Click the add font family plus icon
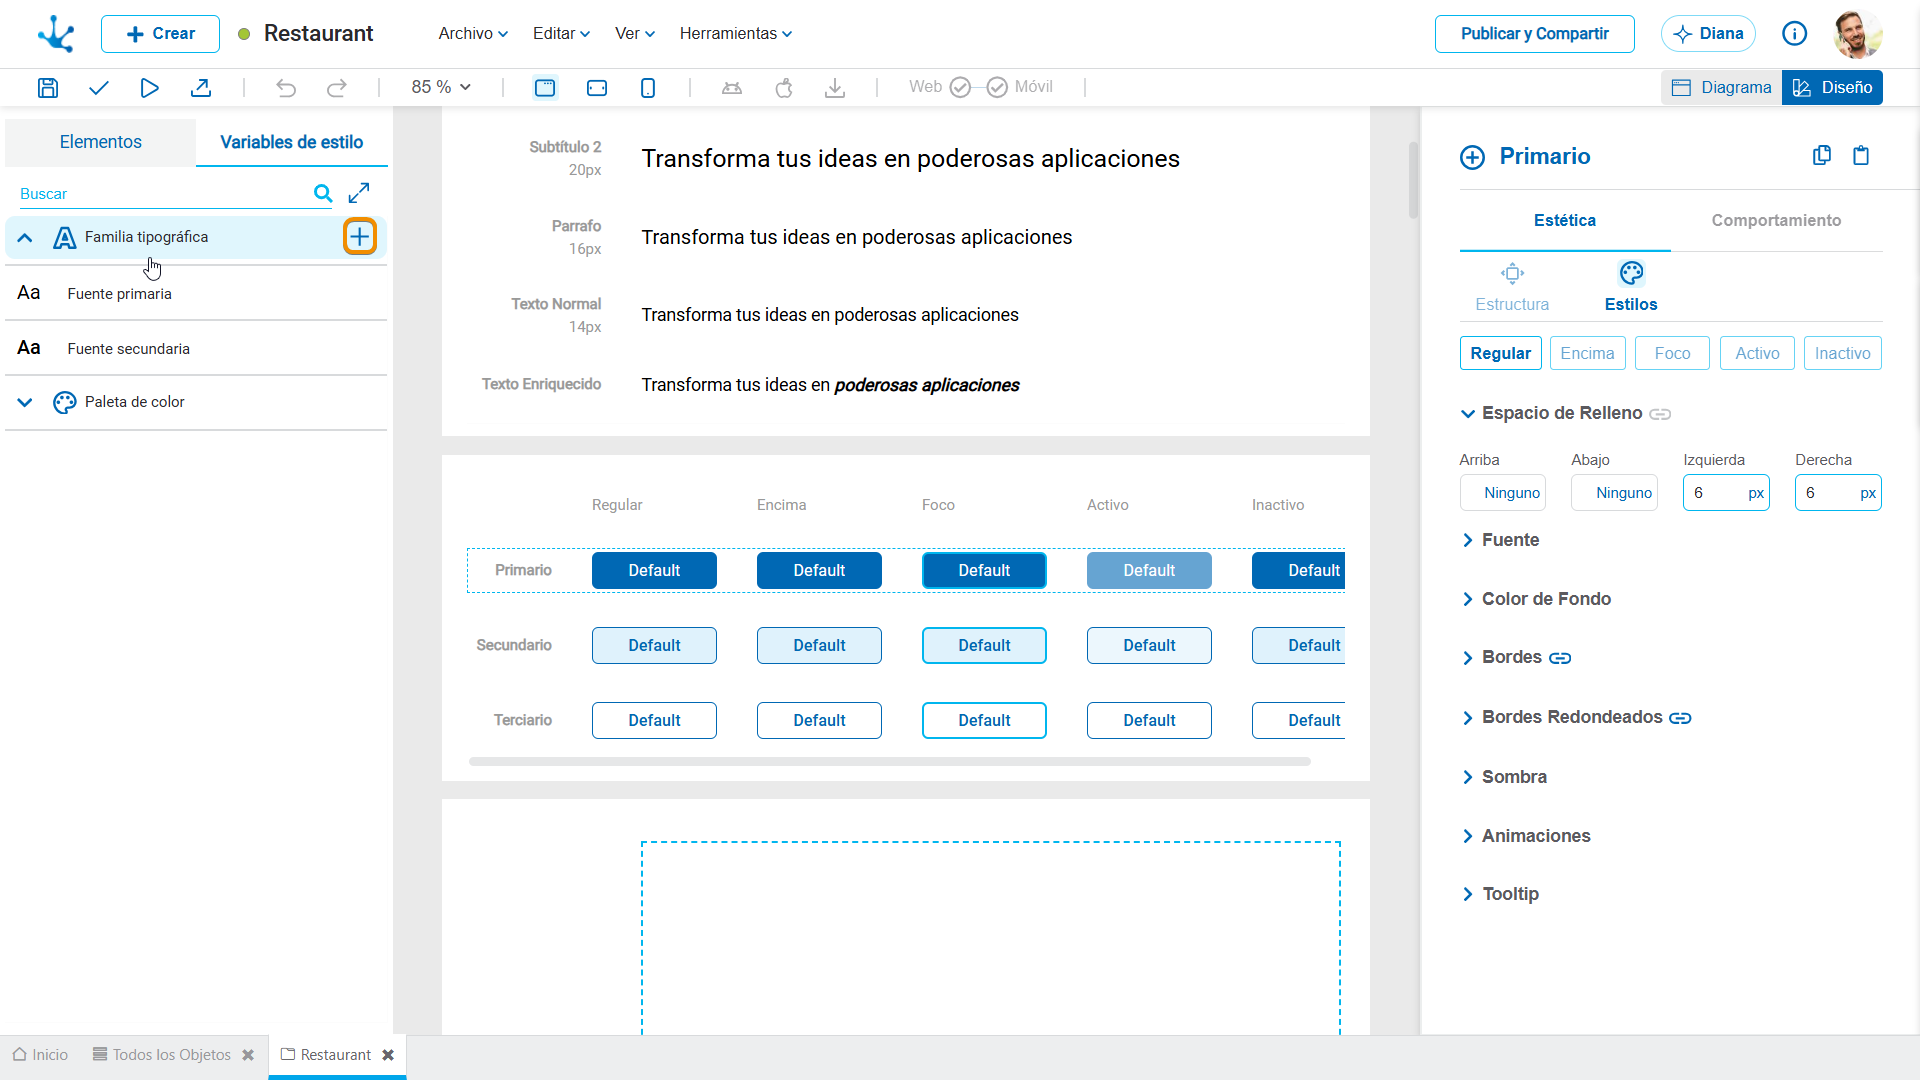This screenshot has height=1080, width=1920. coord(360,237)
